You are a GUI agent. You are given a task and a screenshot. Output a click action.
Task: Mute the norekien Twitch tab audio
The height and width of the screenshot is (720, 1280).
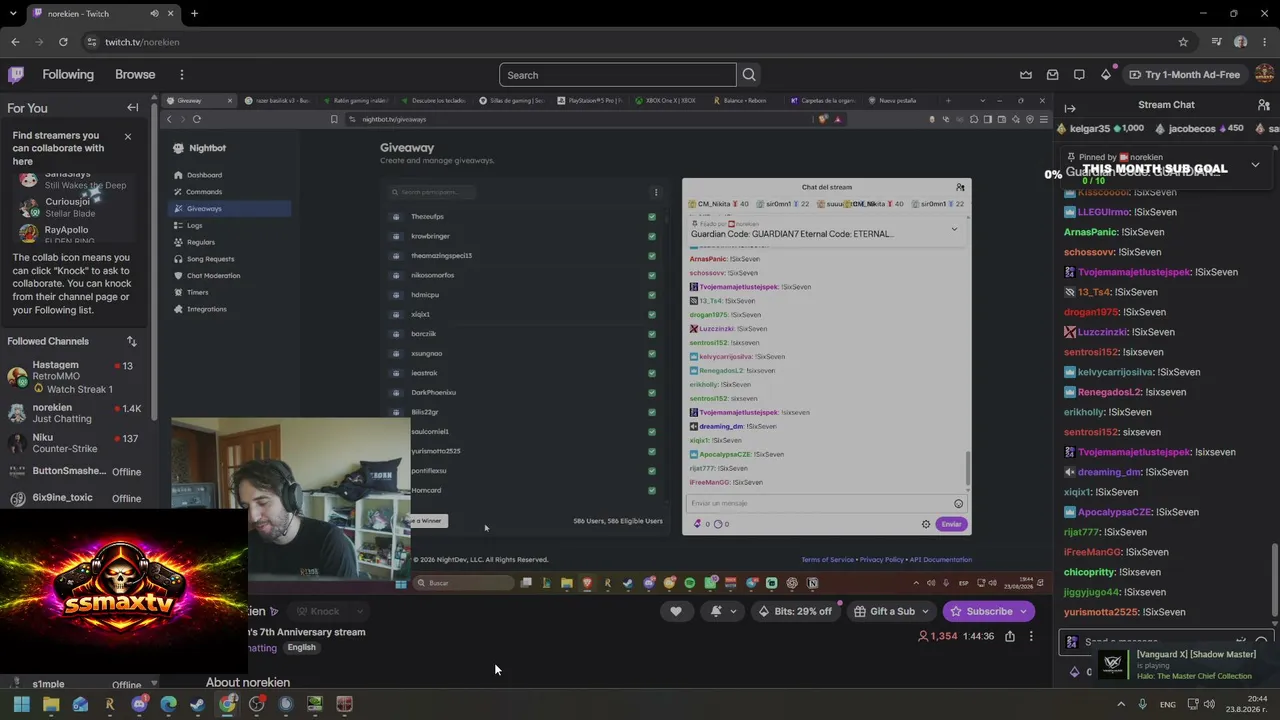click(x=154, y=13)
